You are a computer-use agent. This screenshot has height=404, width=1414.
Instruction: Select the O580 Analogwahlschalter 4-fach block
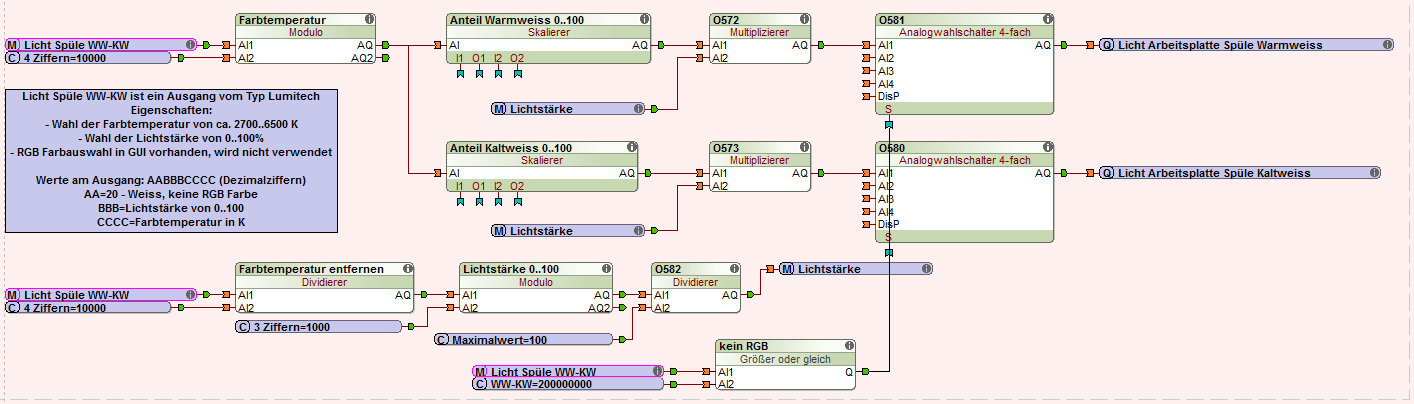[x=964, y=192]
